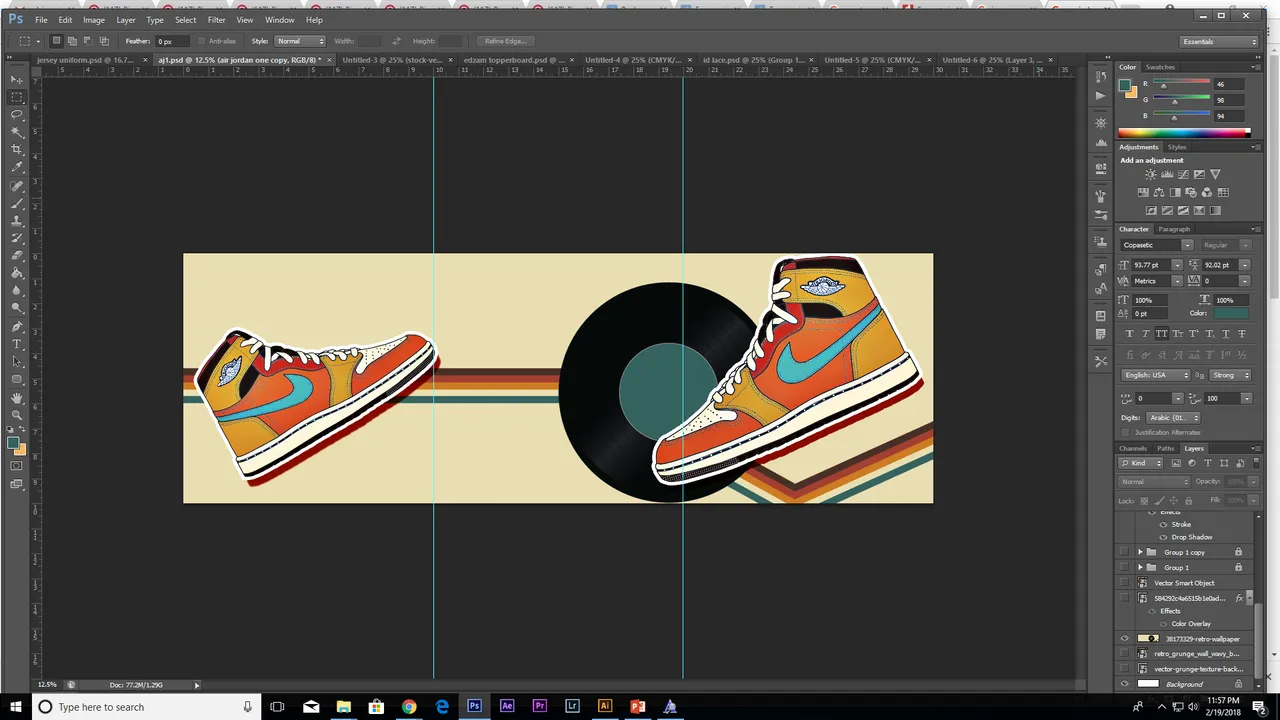Toggle the Stroke effect visibility

pyautogui.click(x=1163, y=524)
